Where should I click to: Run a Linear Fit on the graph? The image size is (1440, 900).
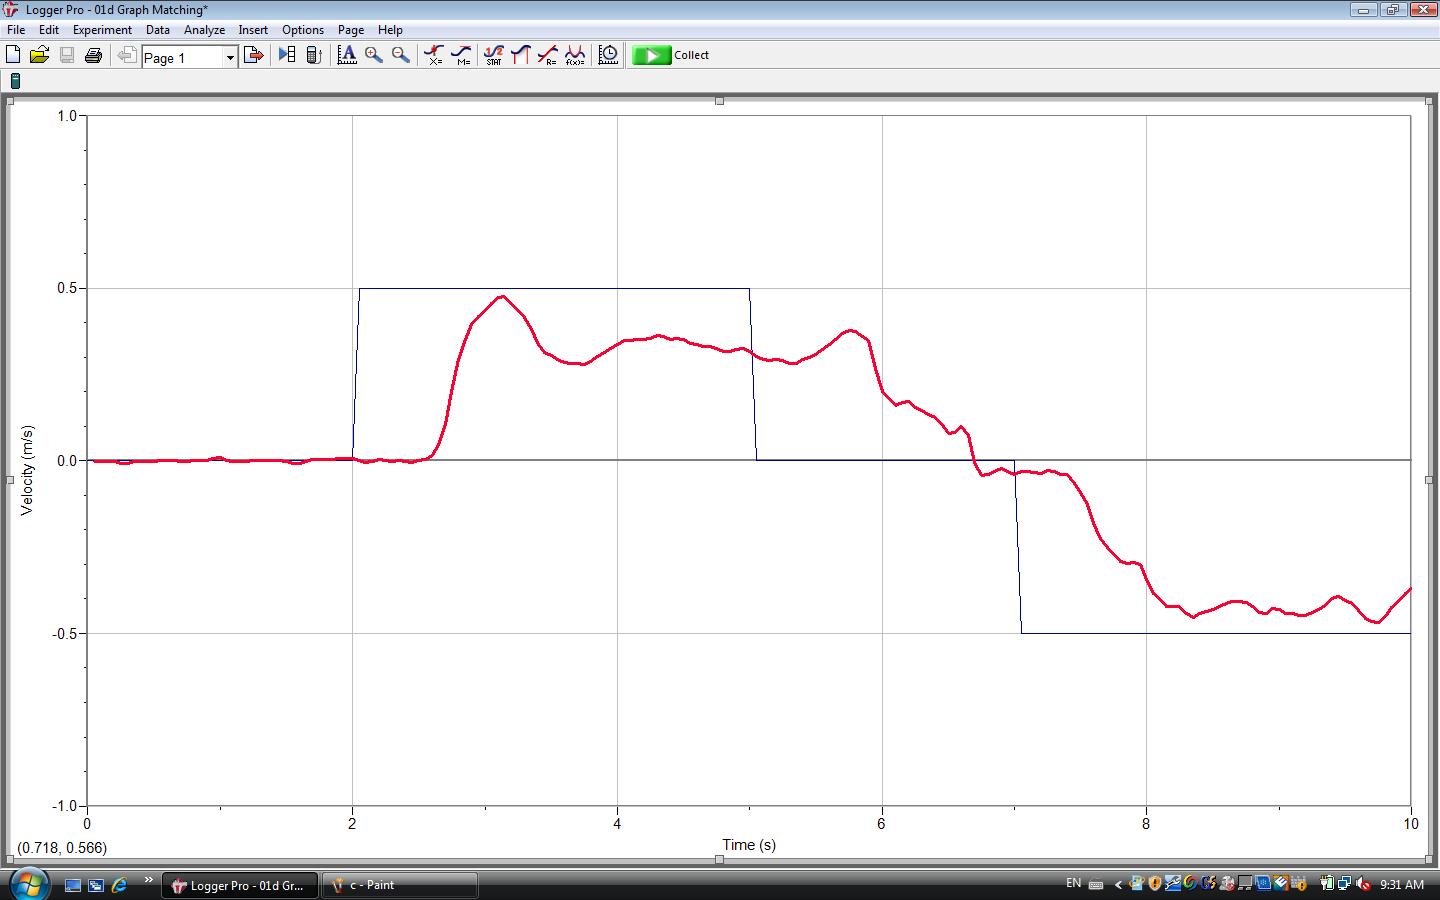coord(548,54)
